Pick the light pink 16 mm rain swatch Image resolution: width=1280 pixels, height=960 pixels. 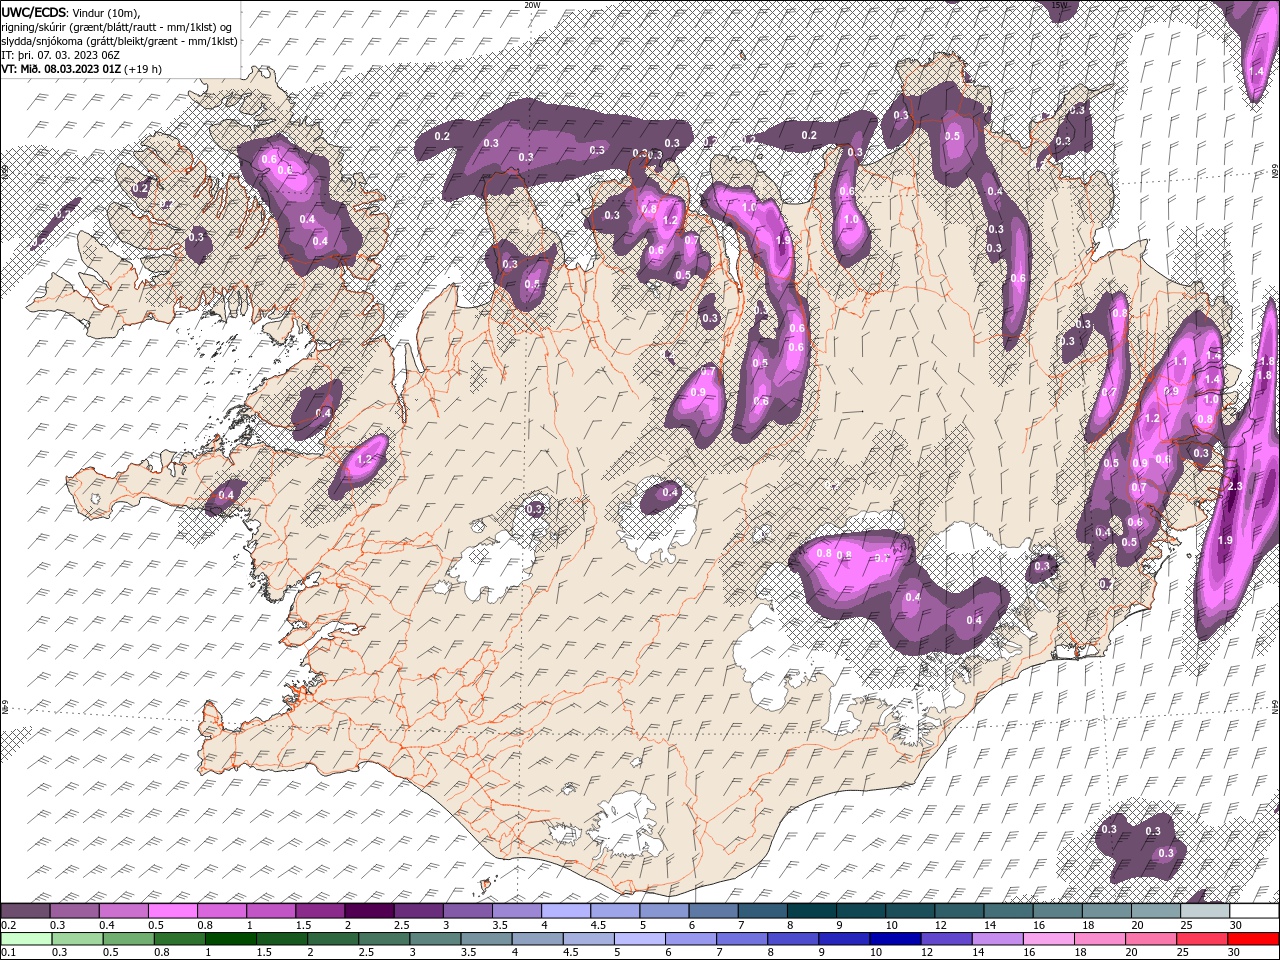coord(1048,939)
